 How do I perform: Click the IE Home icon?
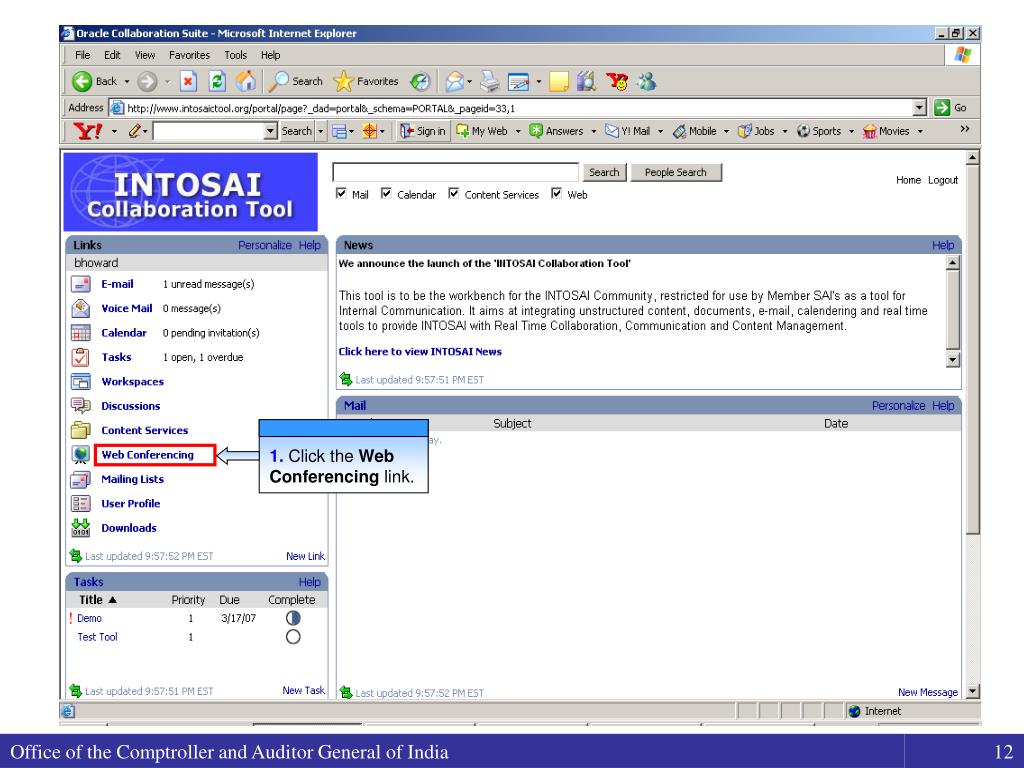coord(246,82)
